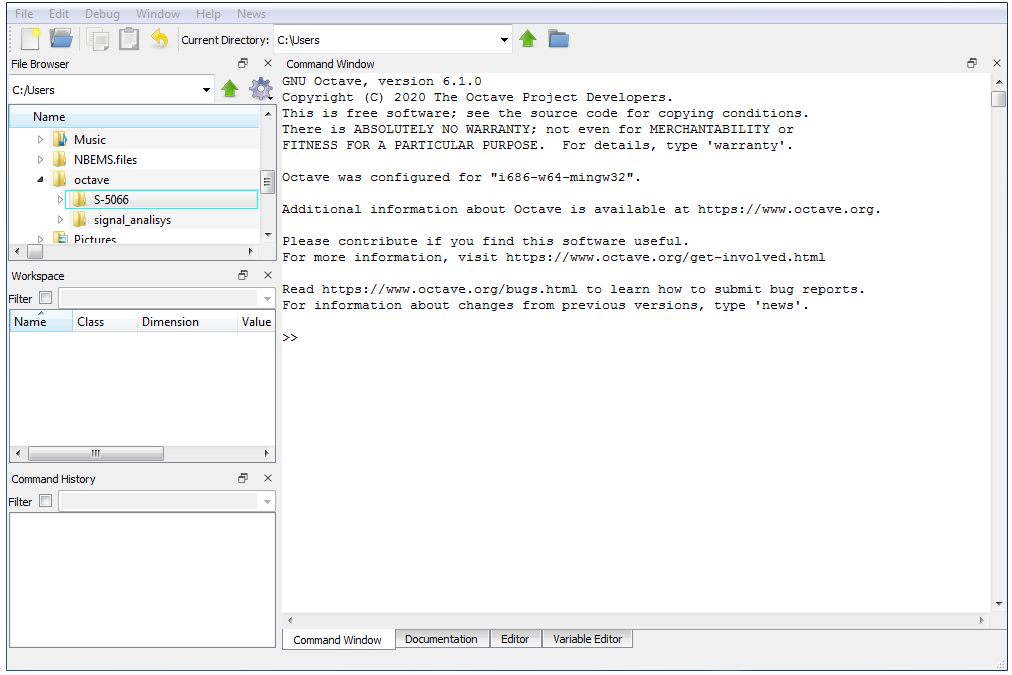Expand the Music folder

pos(40,139)
